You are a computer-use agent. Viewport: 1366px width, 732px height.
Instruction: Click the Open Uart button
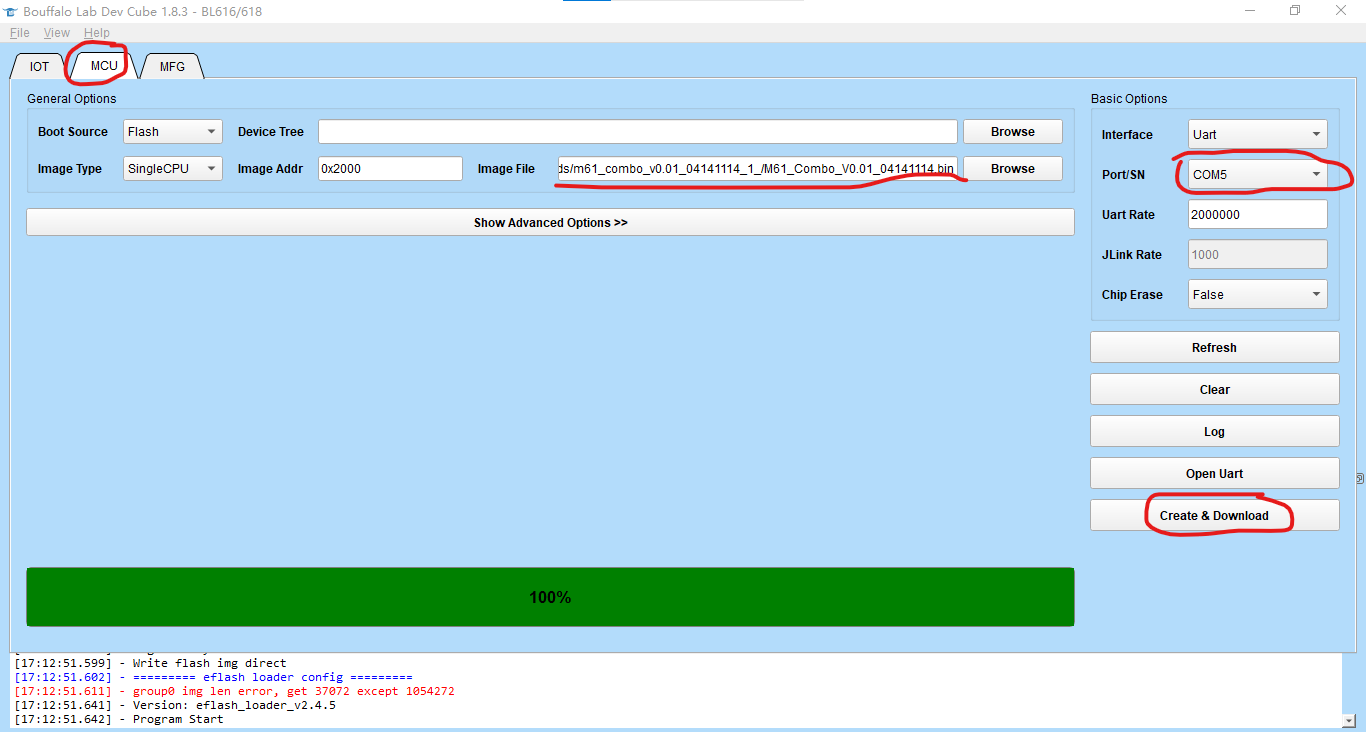(x=1215, y=474)
